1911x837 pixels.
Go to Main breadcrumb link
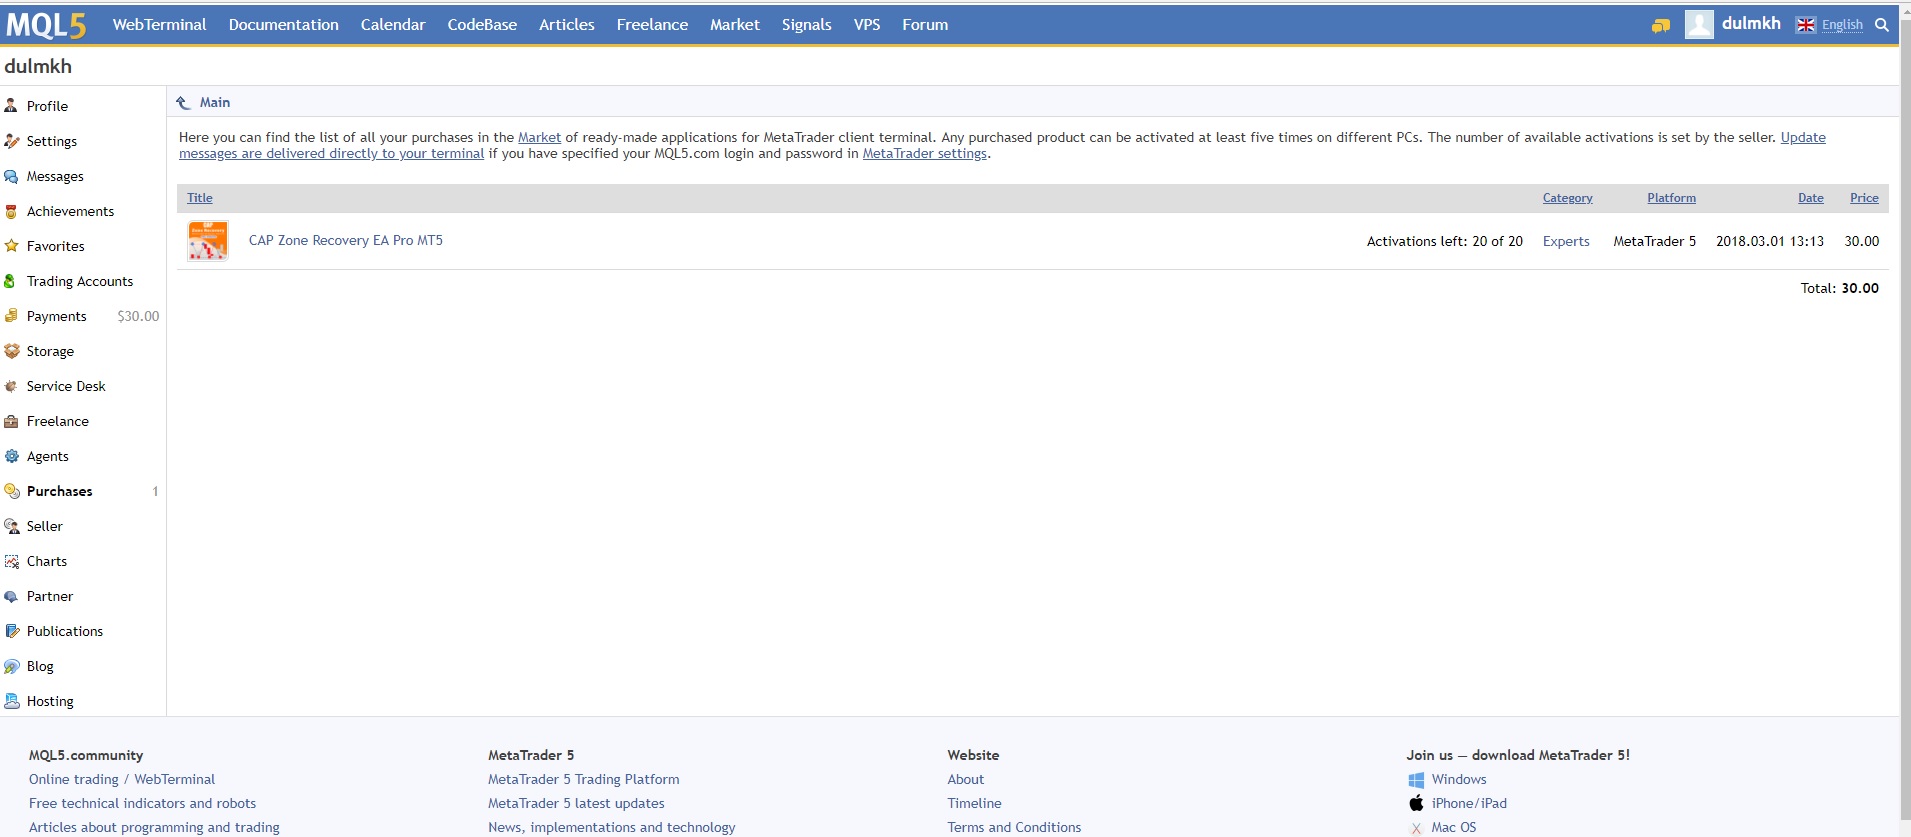(215, 102)
